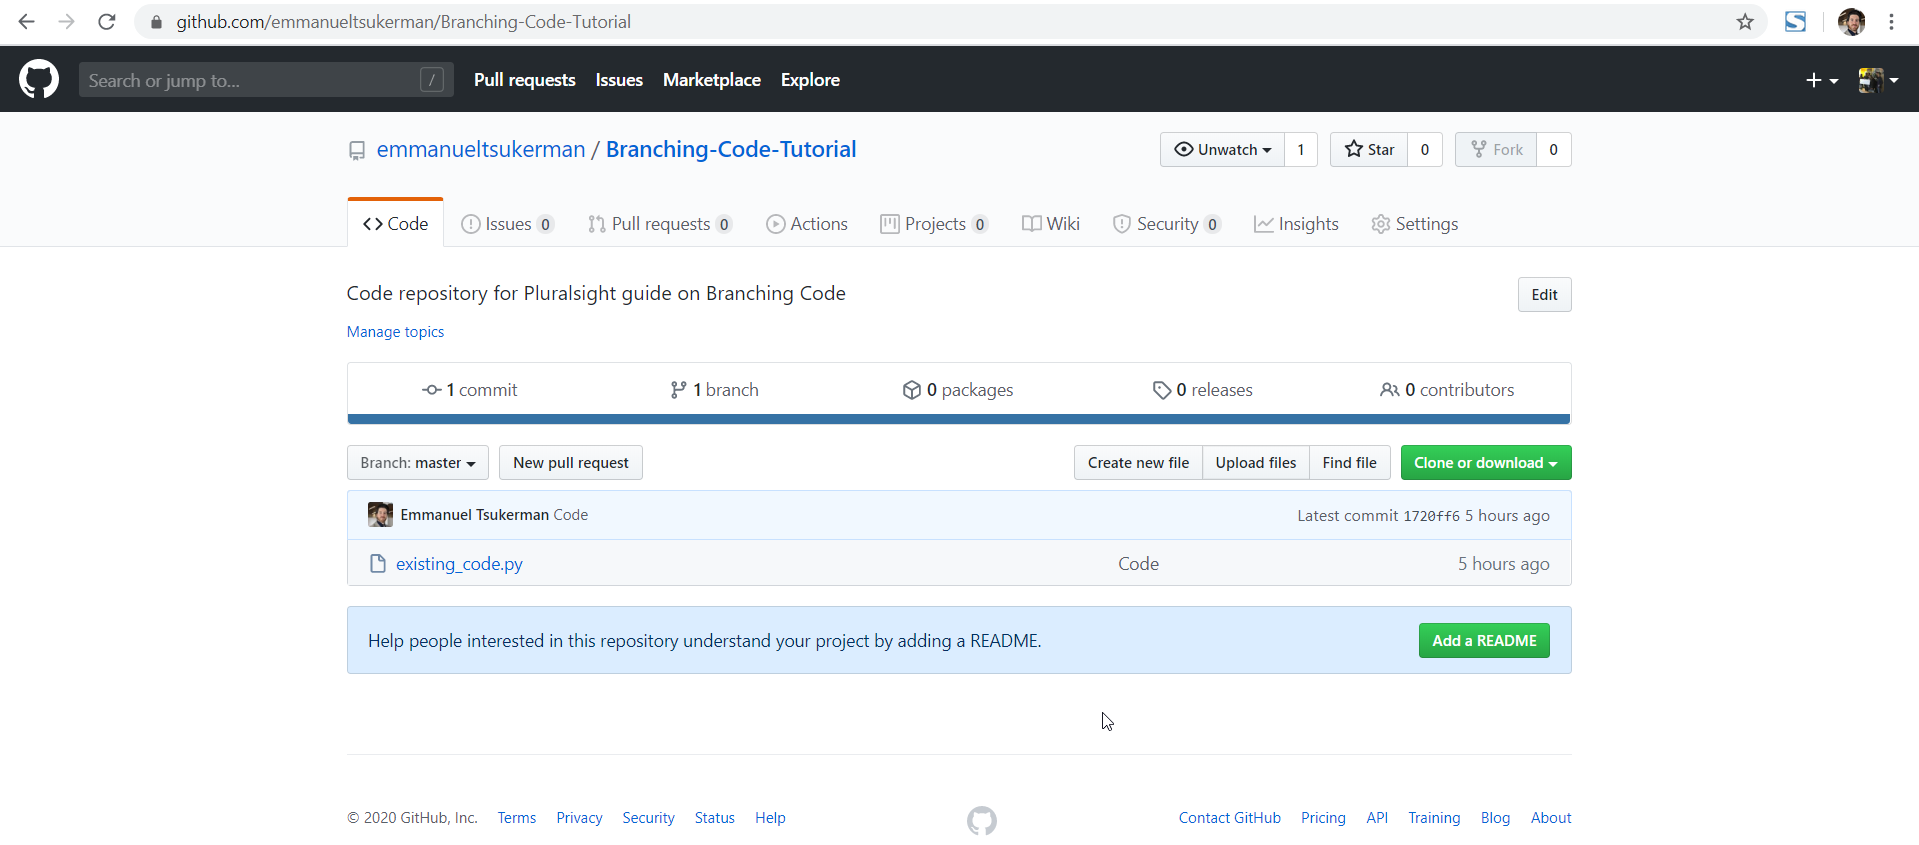Switch to the Code tab

coord(396,224)
